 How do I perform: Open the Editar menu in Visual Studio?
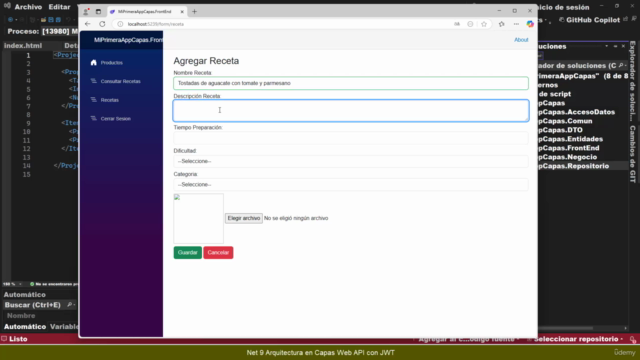click(59, 7)
